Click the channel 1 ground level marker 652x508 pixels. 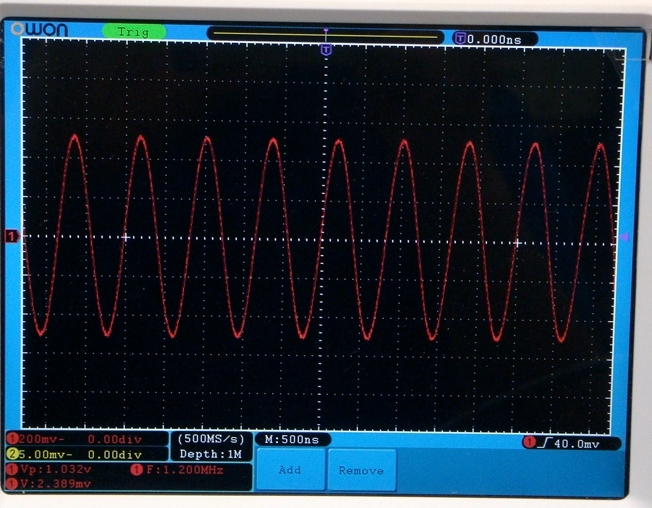click(x=12, y=237)
